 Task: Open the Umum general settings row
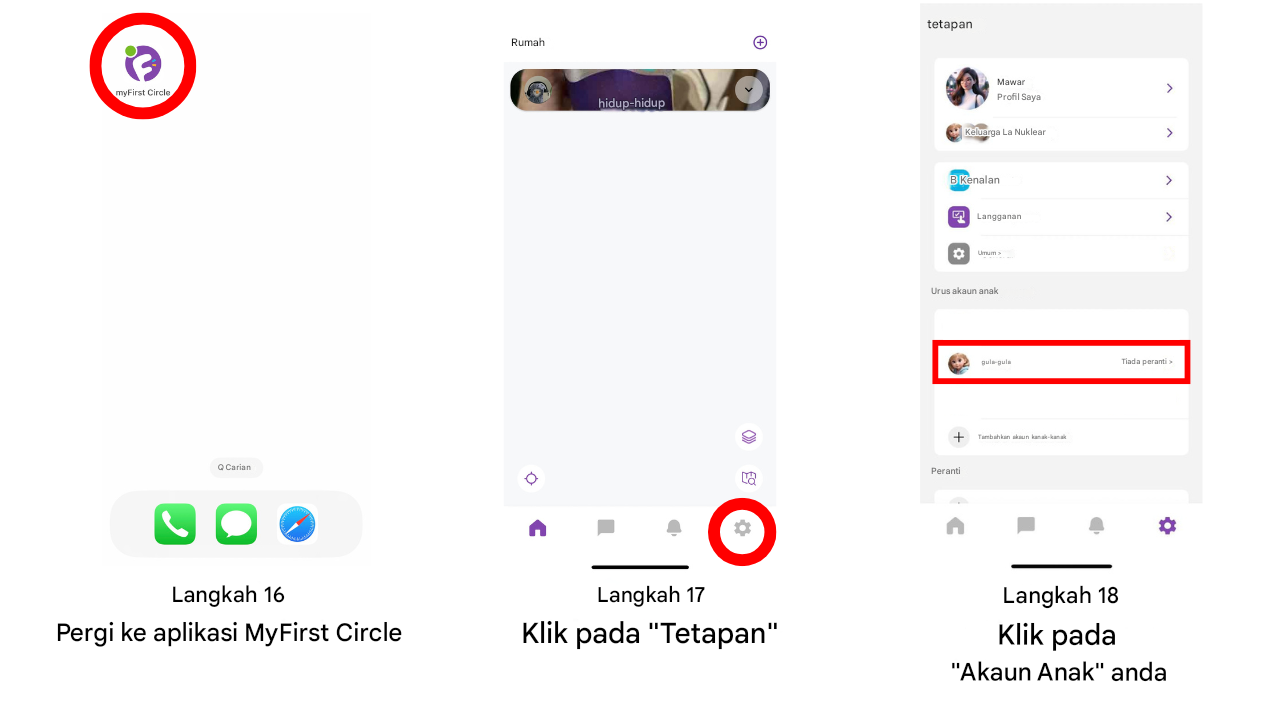1060,254
